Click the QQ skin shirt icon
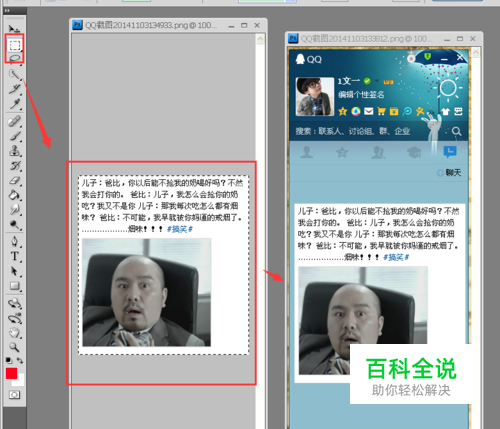 pos(446,112)
